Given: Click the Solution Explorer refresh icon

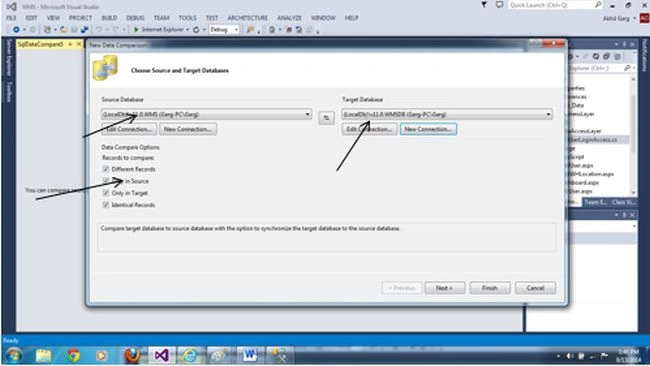Looking at the screenshot, I should tap(596, 56).
